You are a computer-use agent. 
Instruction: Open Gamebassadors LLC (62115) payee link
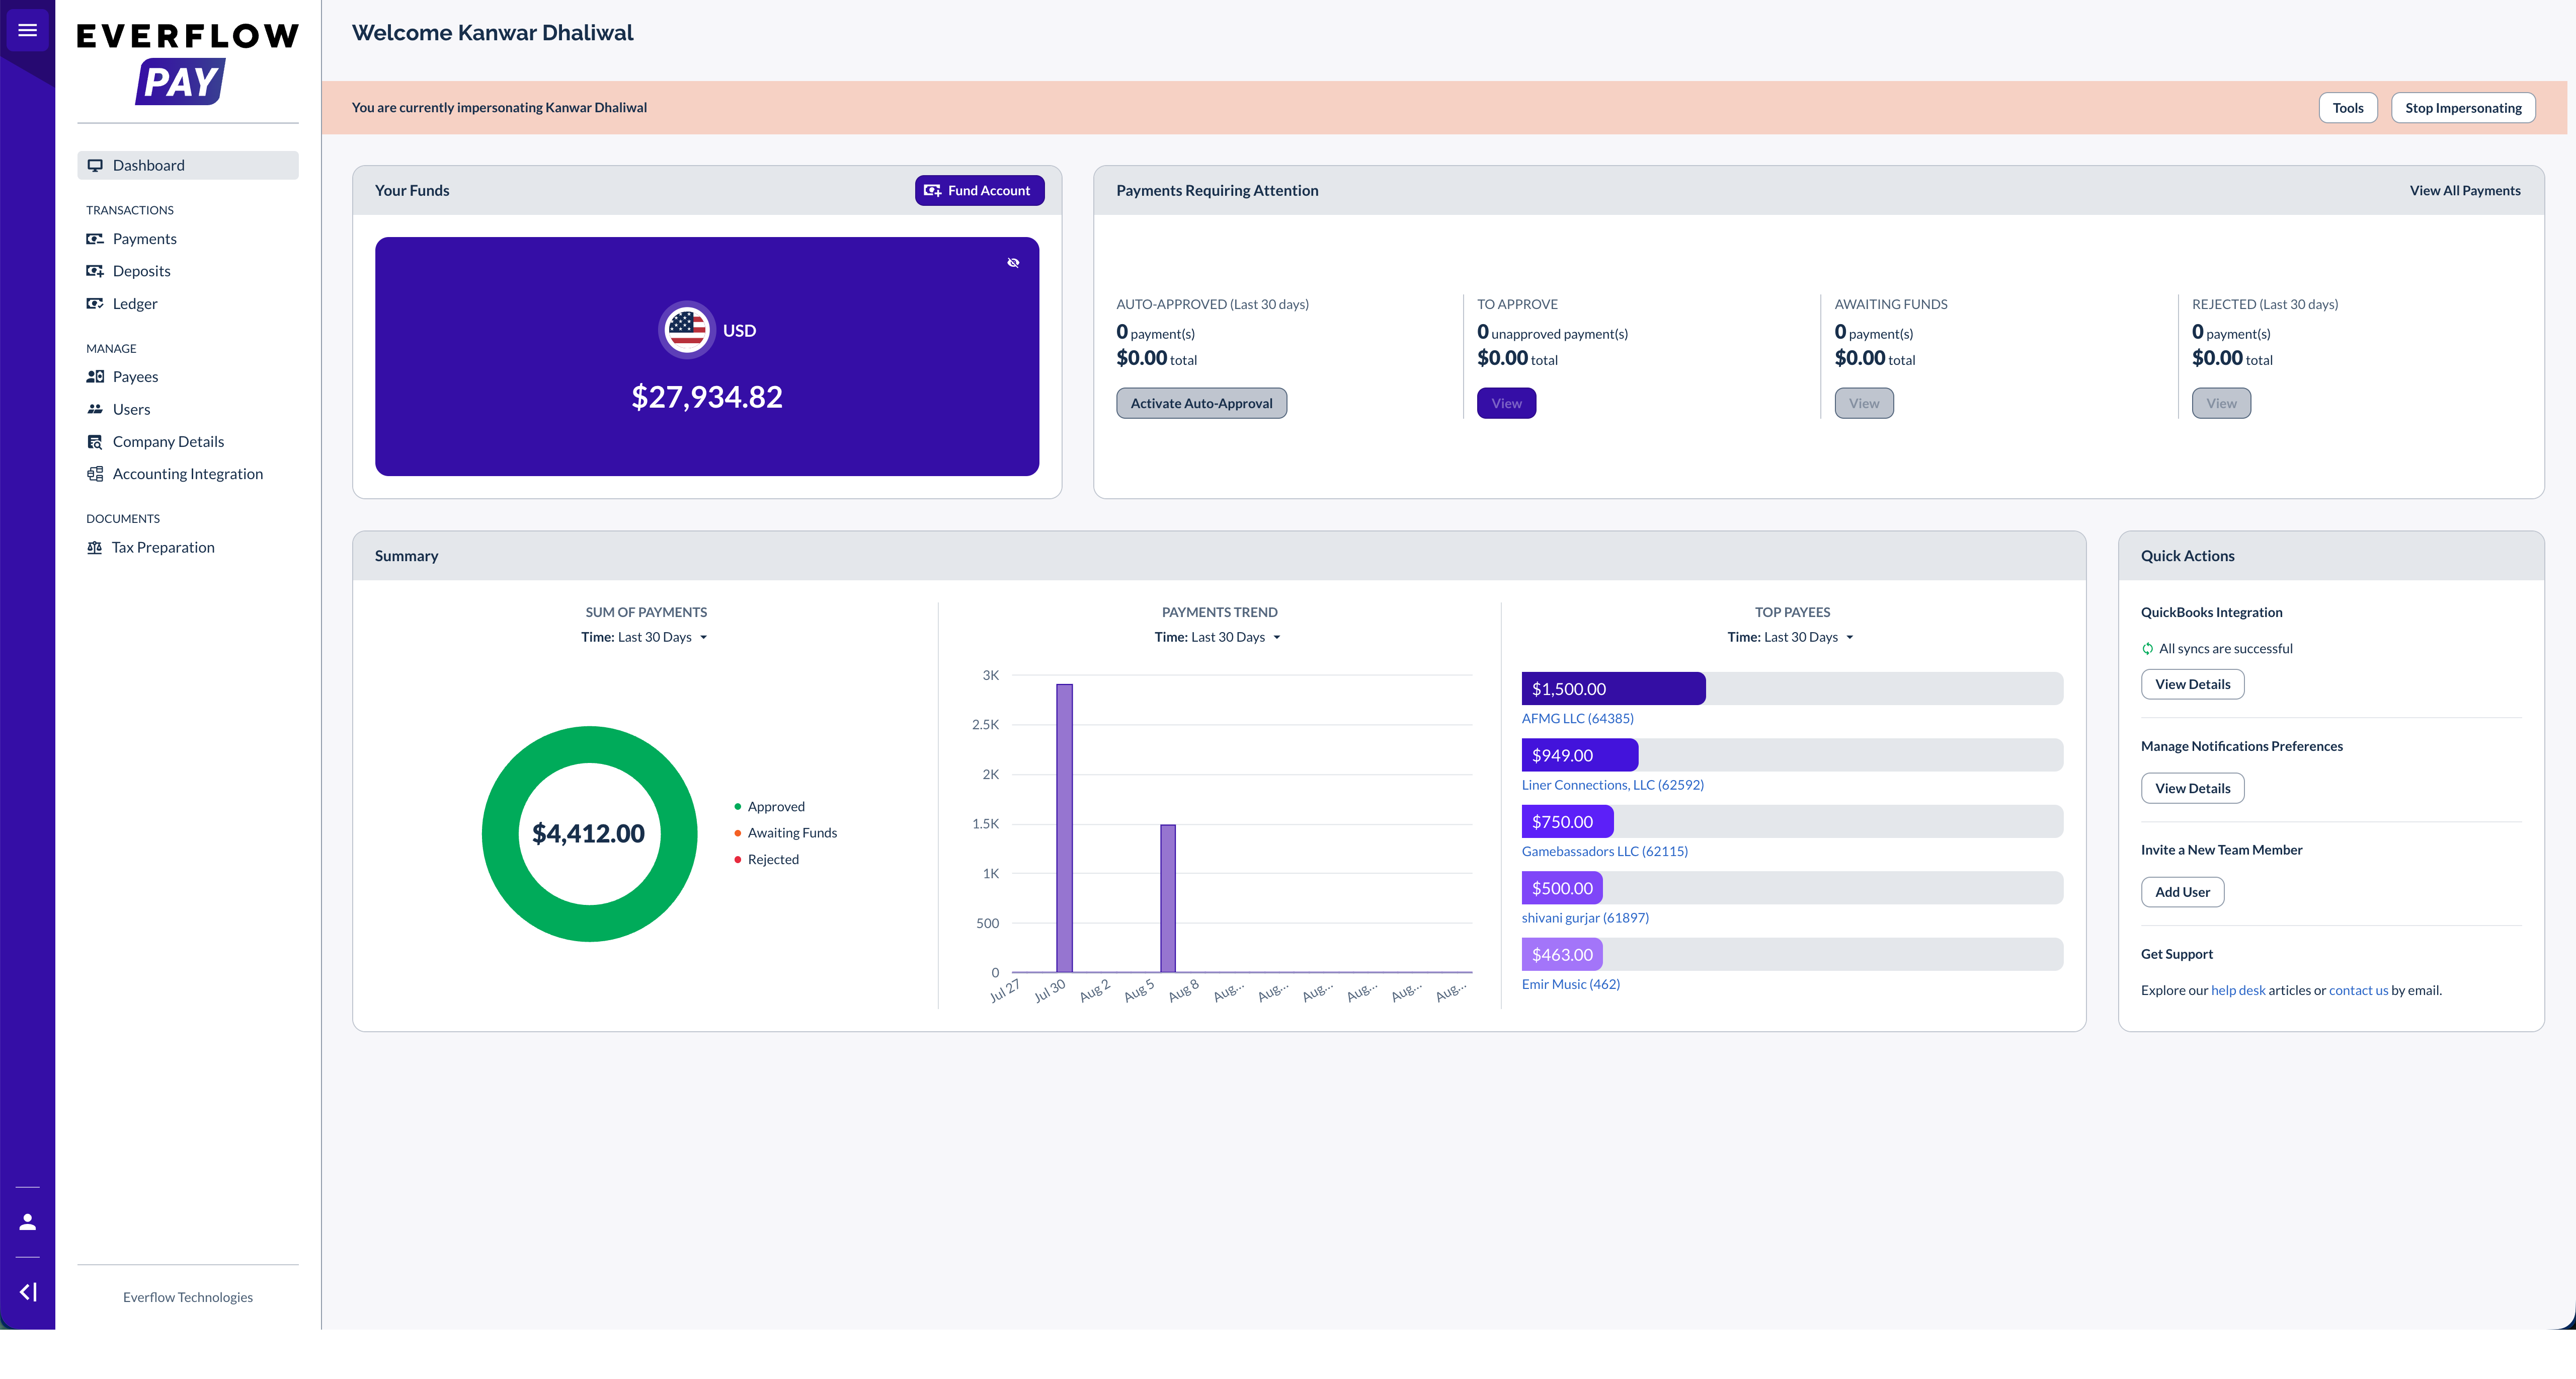(x=1604, y=851)
